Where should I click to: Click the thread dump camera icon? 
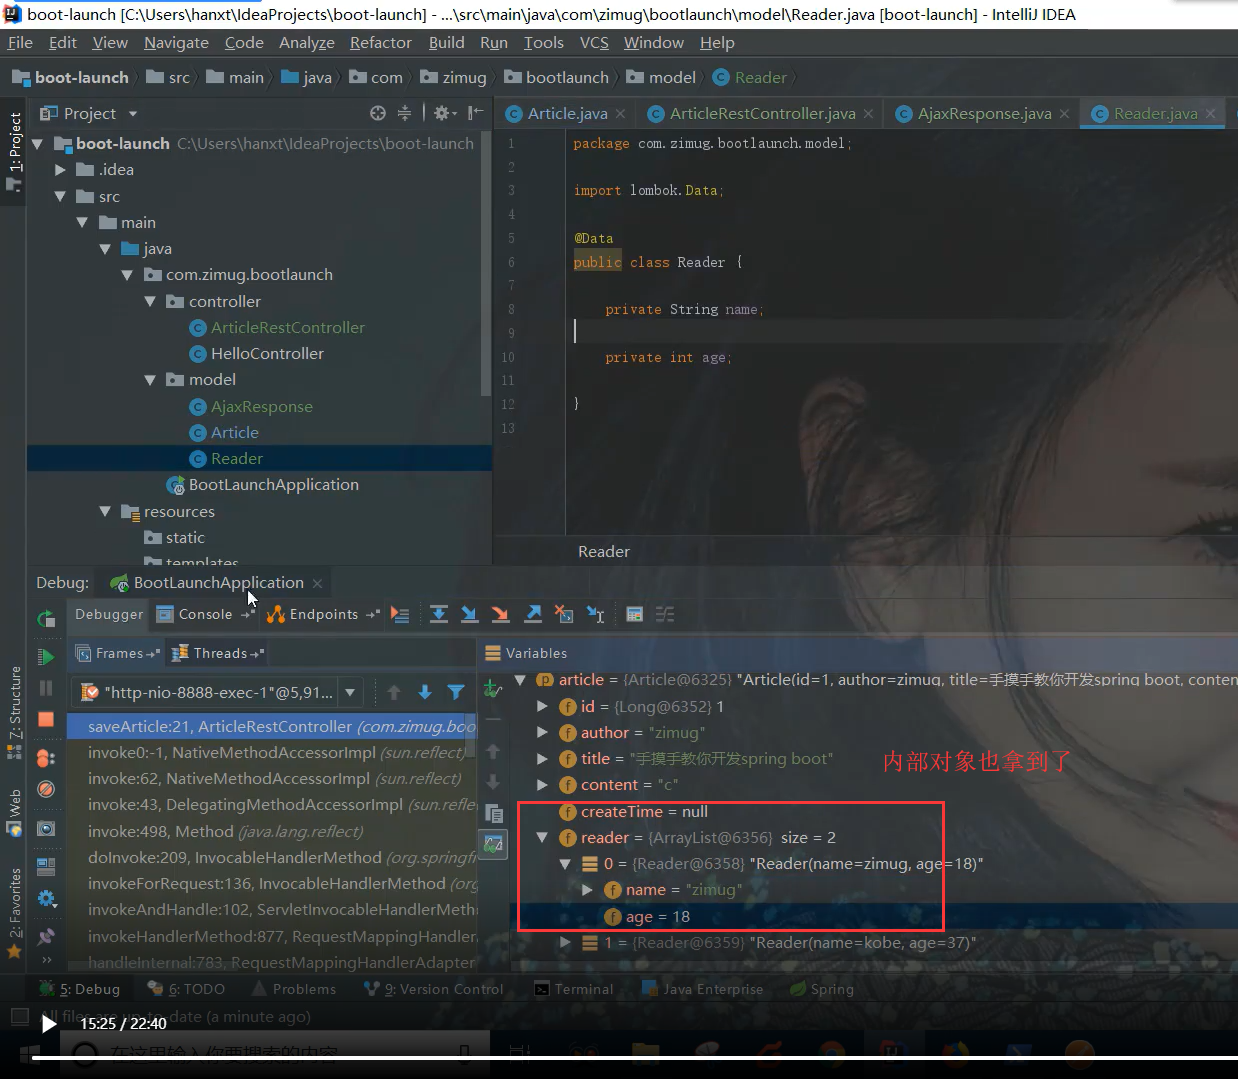46,828
